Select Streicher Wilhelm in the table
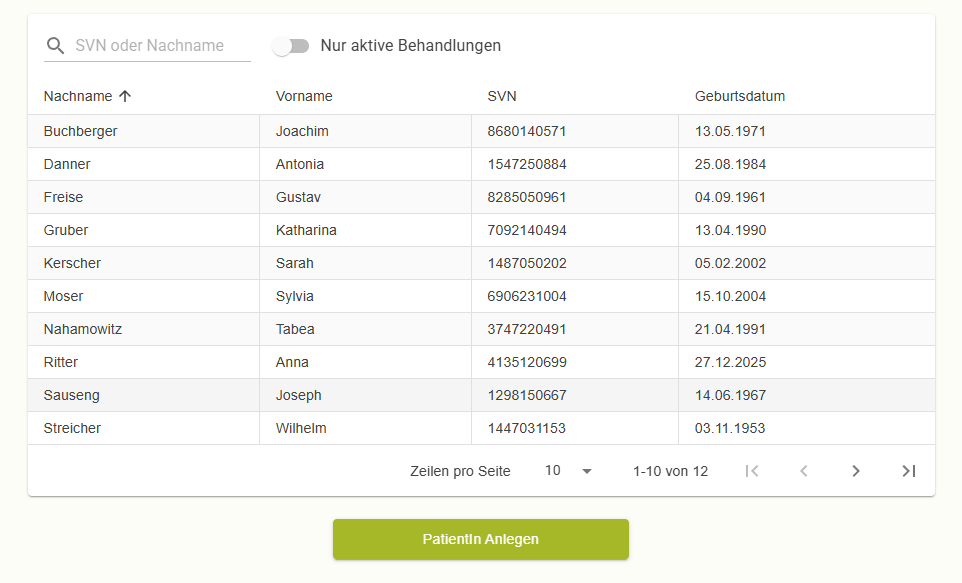 (x=300, y=428)
